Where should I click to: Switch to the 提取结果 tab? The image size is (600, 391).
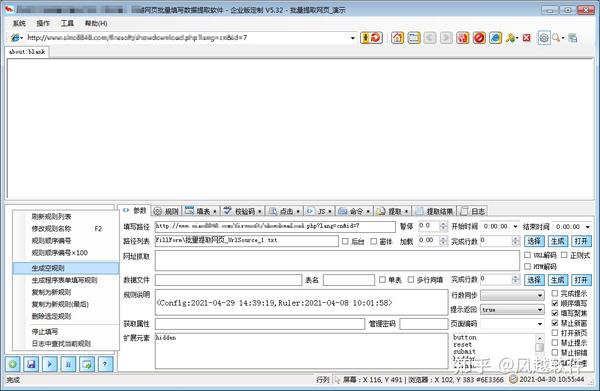434,211
